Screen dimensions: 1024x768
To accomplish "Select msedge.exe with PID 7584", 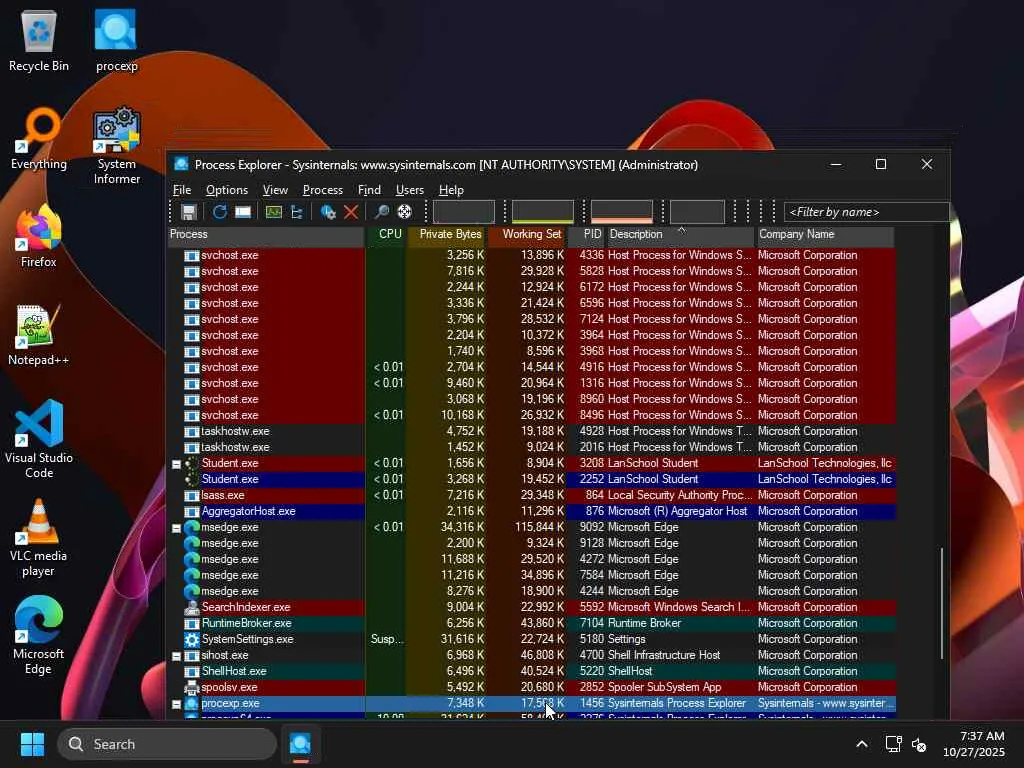I will tap(532, 575).
